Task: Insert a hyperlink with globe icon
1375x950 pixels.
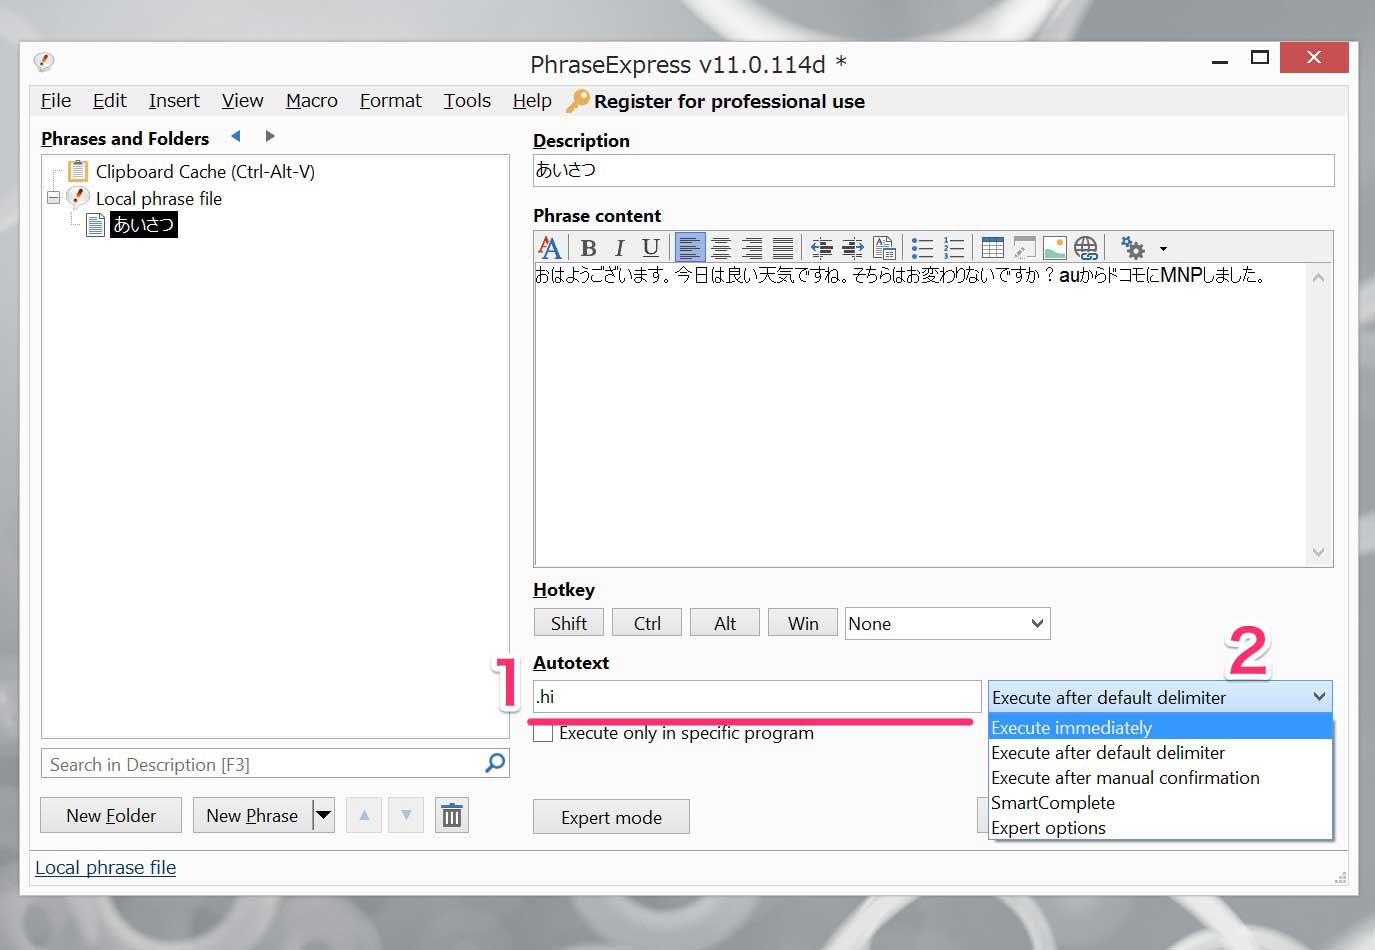Action: [1086, 247]
